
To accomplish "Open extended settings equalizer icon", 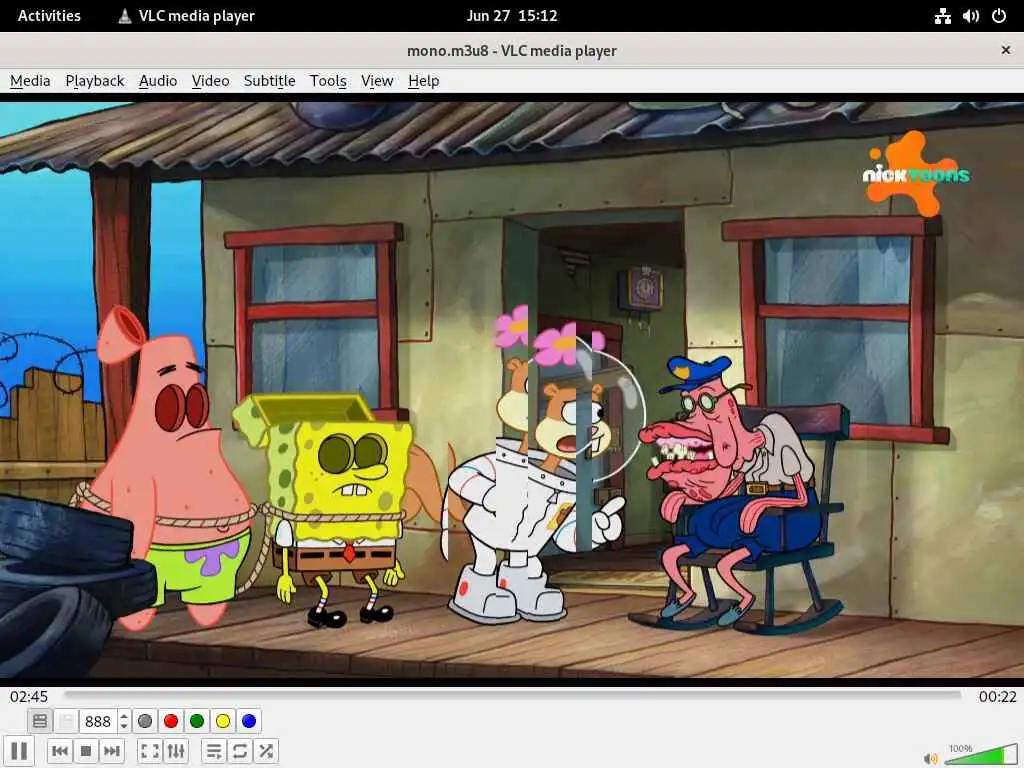I will (176, 751).
